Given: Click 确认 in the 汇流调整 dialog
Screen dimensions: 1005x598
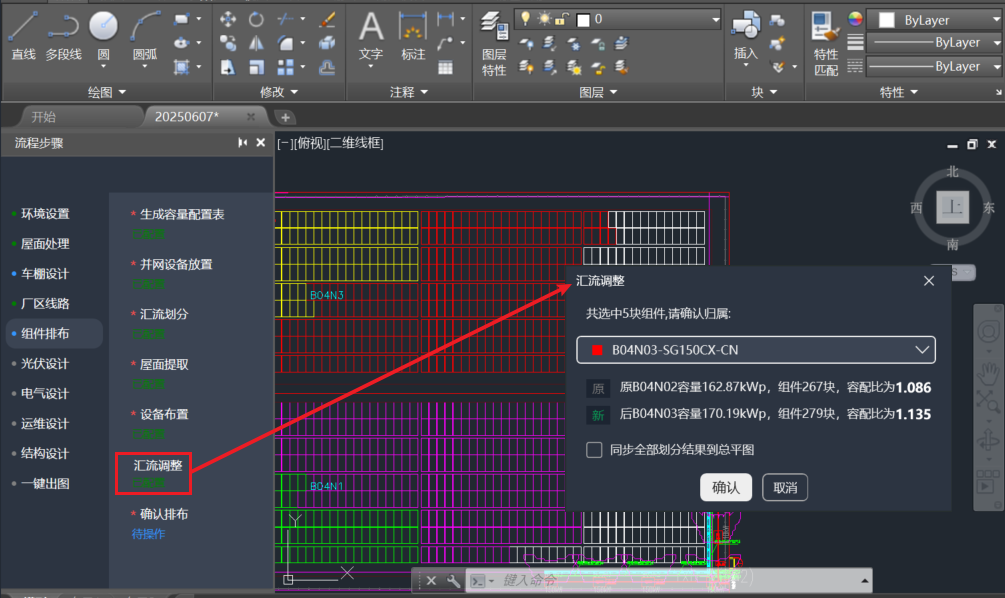Looking at the screenshot, I should [x=726, y=488].
